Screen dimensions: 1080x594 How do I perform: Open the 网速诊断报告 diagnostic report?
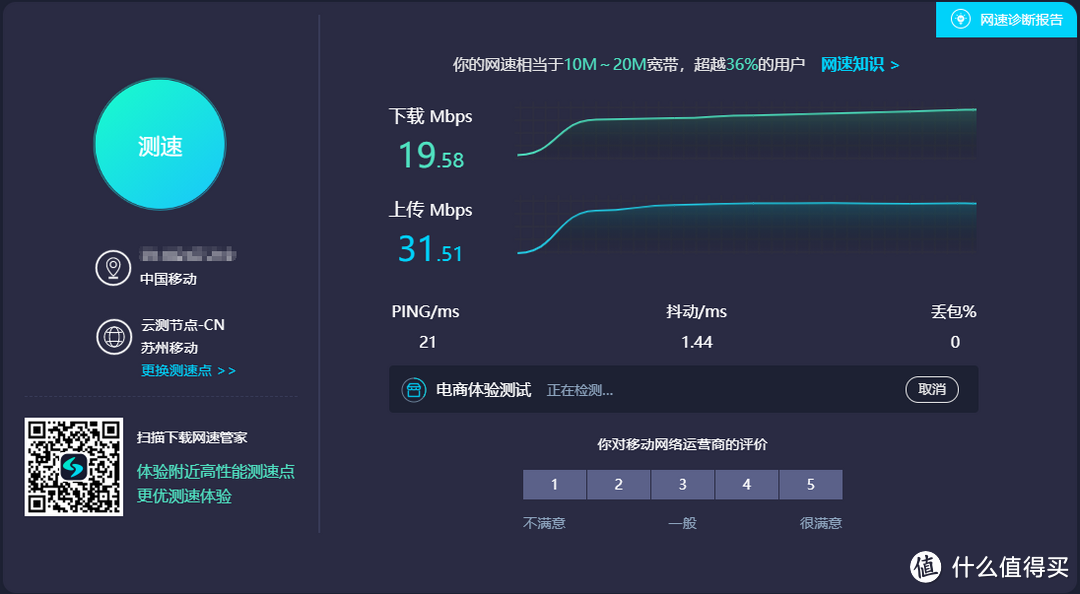point(1006,19)
